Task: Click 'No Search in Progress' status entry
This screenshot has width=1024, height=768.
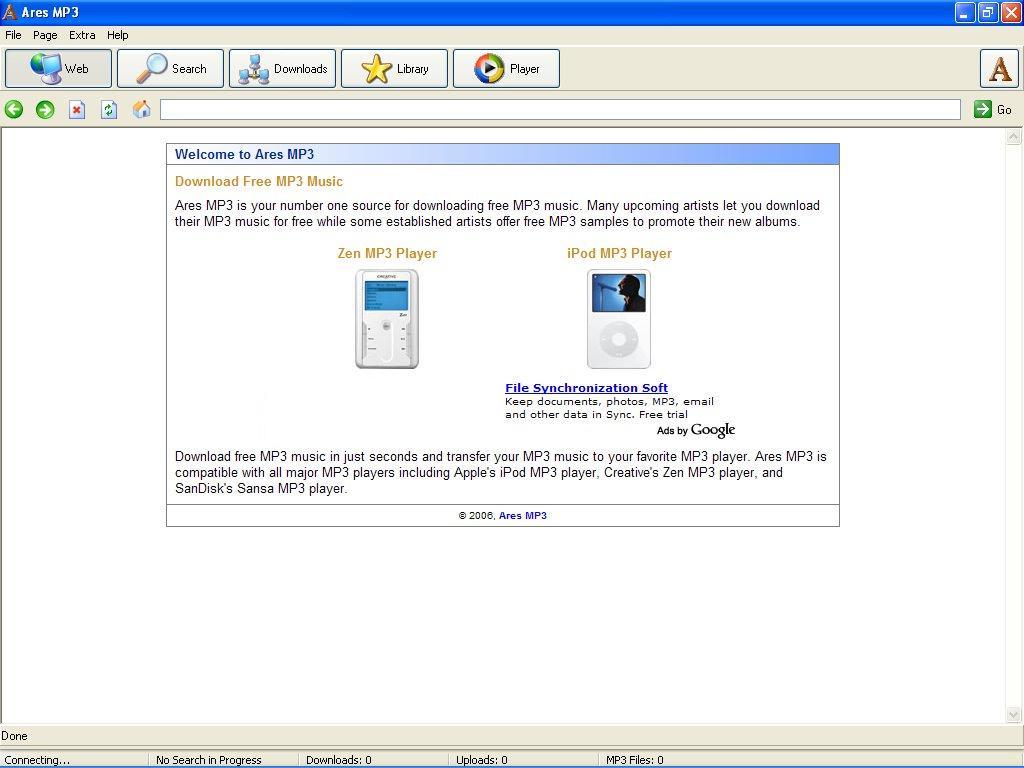Action: (x=208, y=760)
